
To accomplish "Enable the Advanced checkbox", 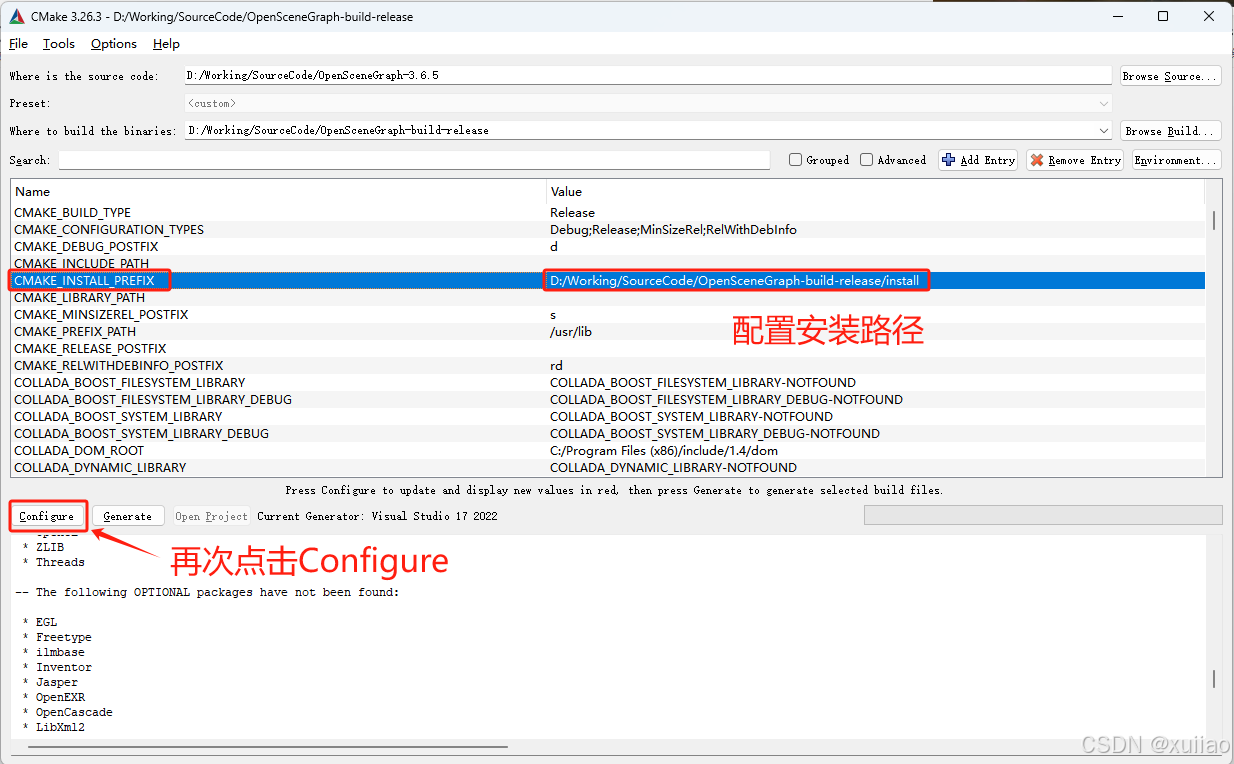I will click(x=865, y=159).
